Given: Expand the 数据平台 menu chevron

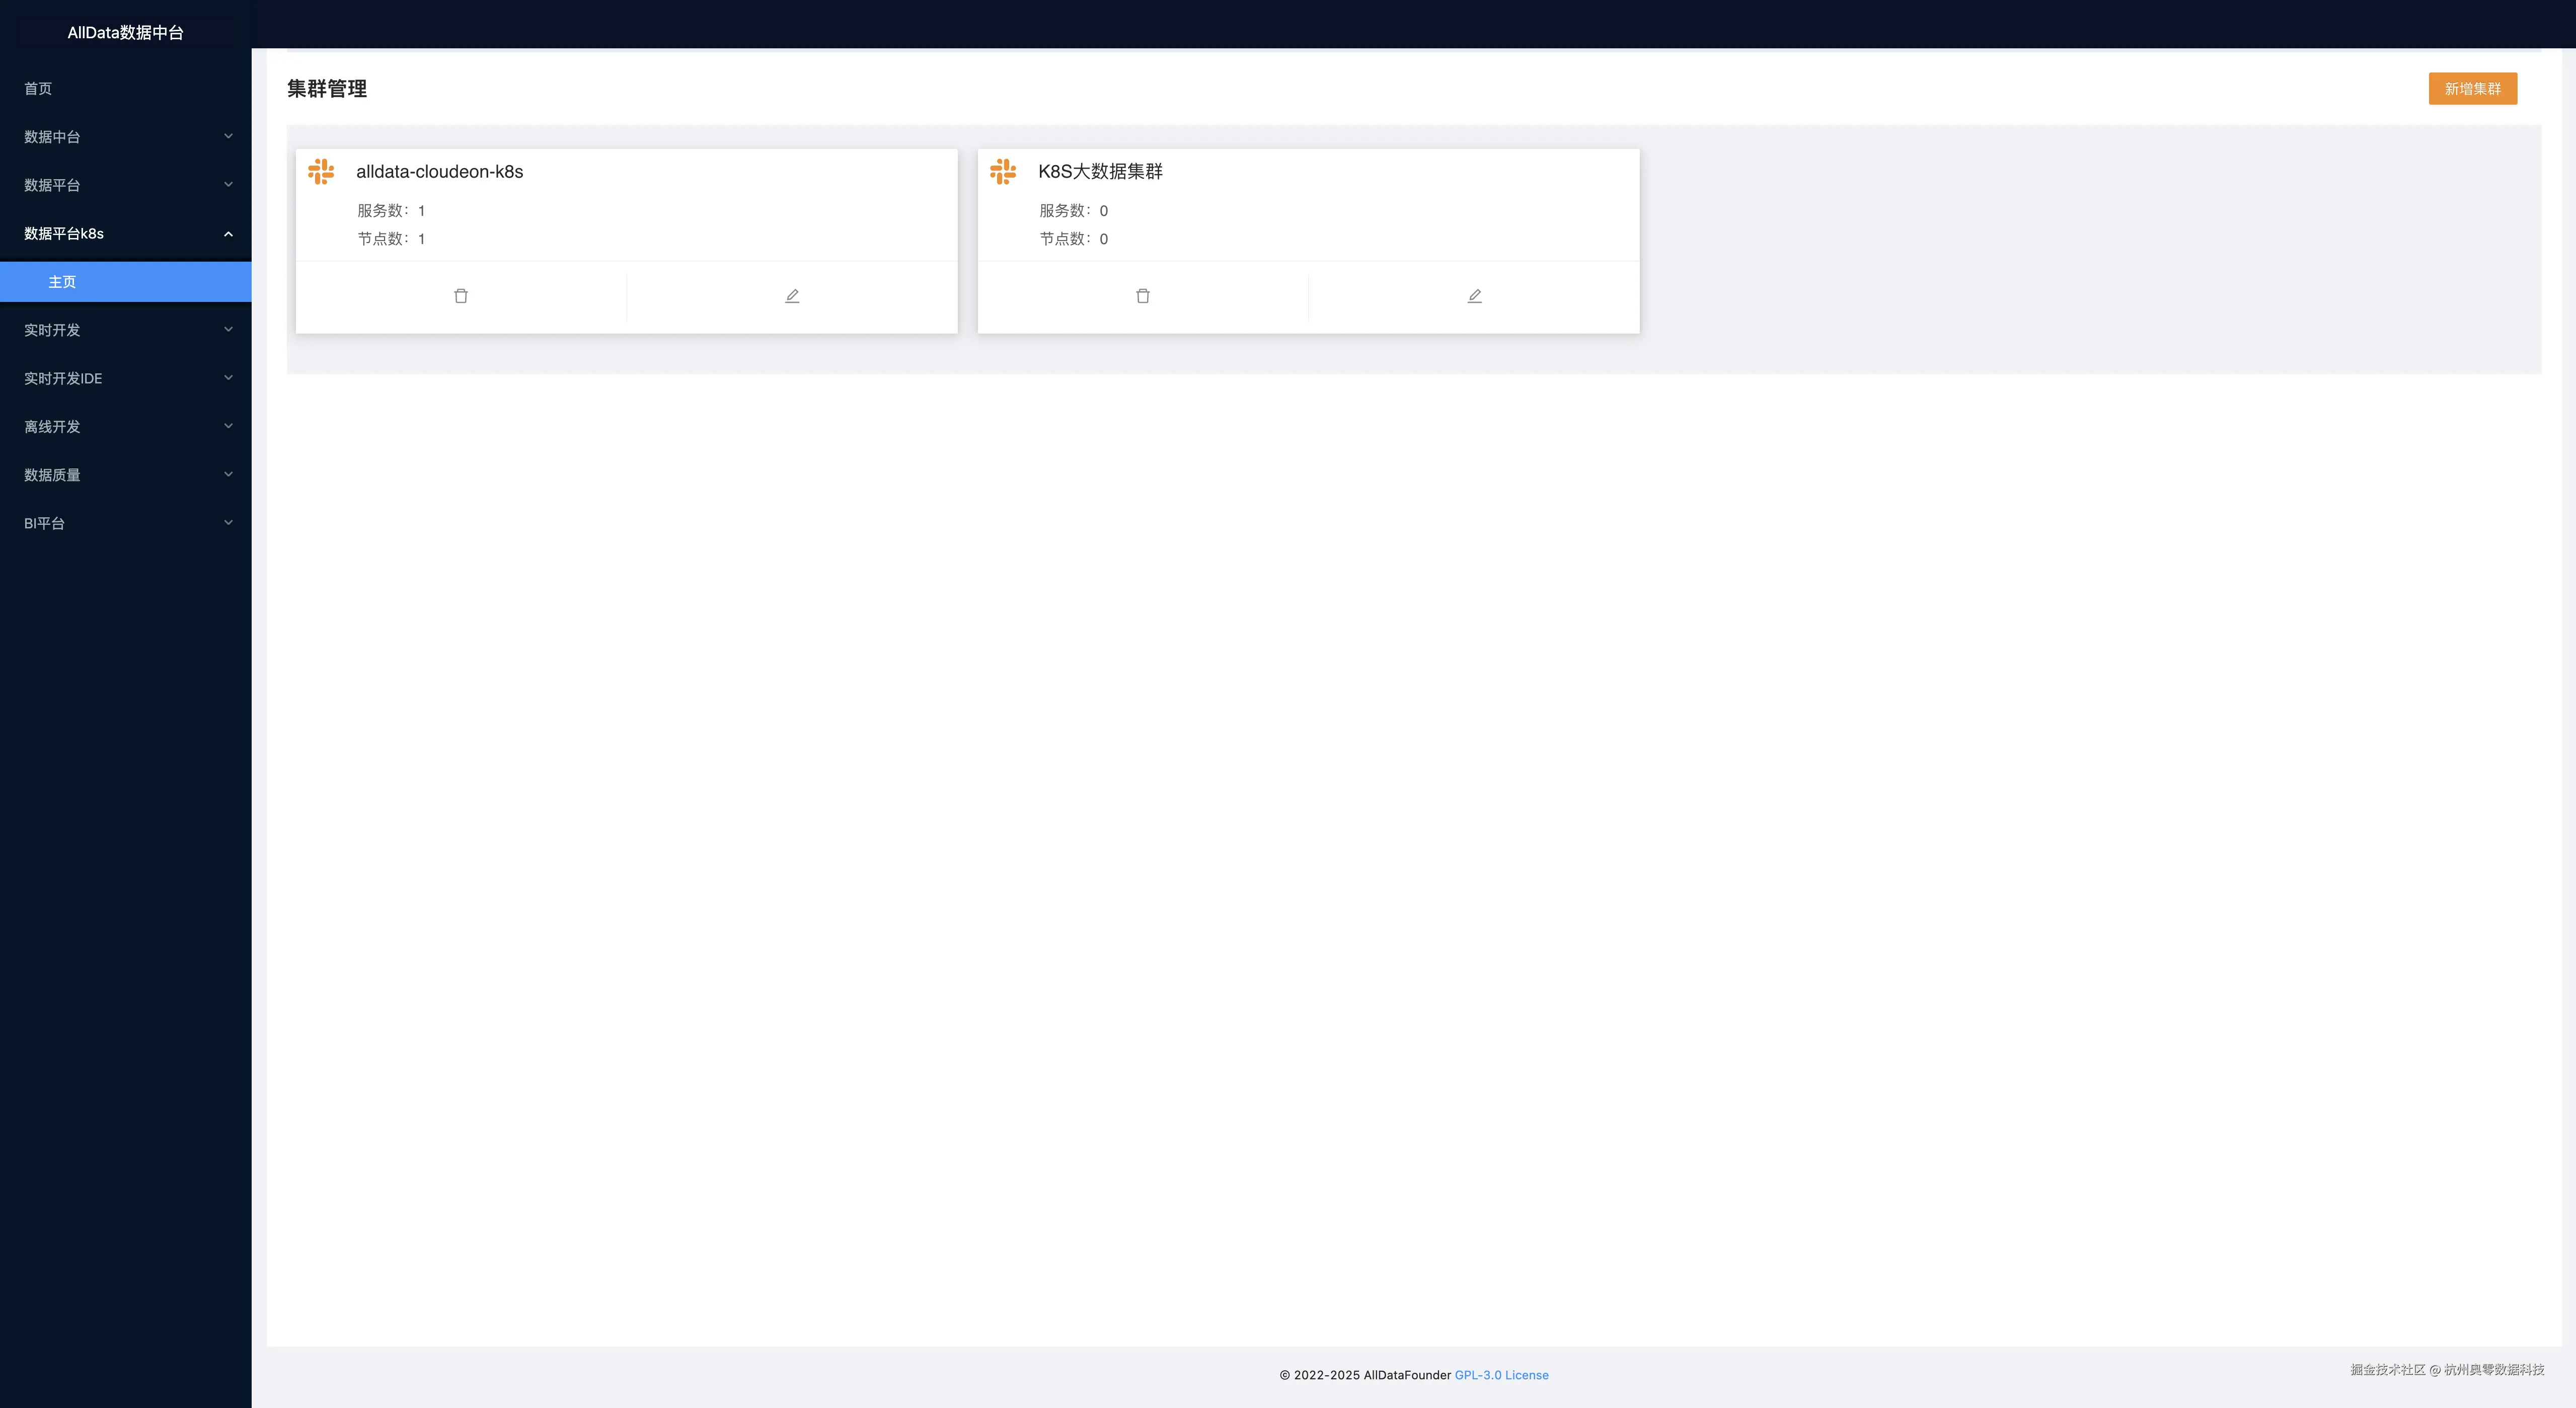Looking at the screenshot, I should click(x=228, y=185).
